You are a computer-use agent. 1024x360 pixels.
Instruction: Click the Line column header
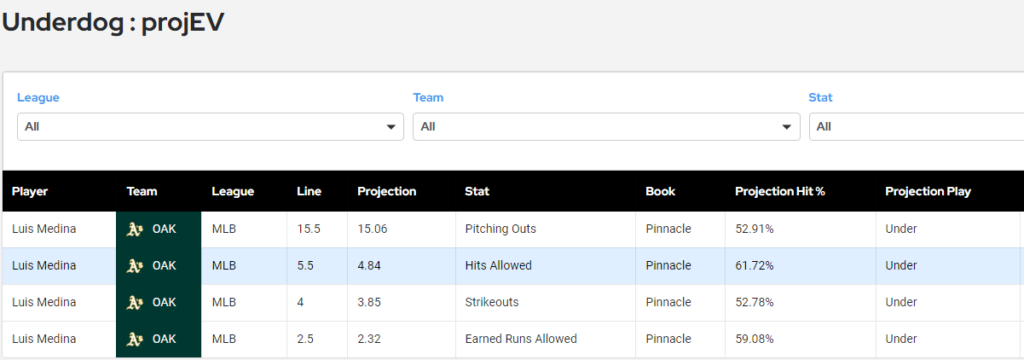point(309,191)
